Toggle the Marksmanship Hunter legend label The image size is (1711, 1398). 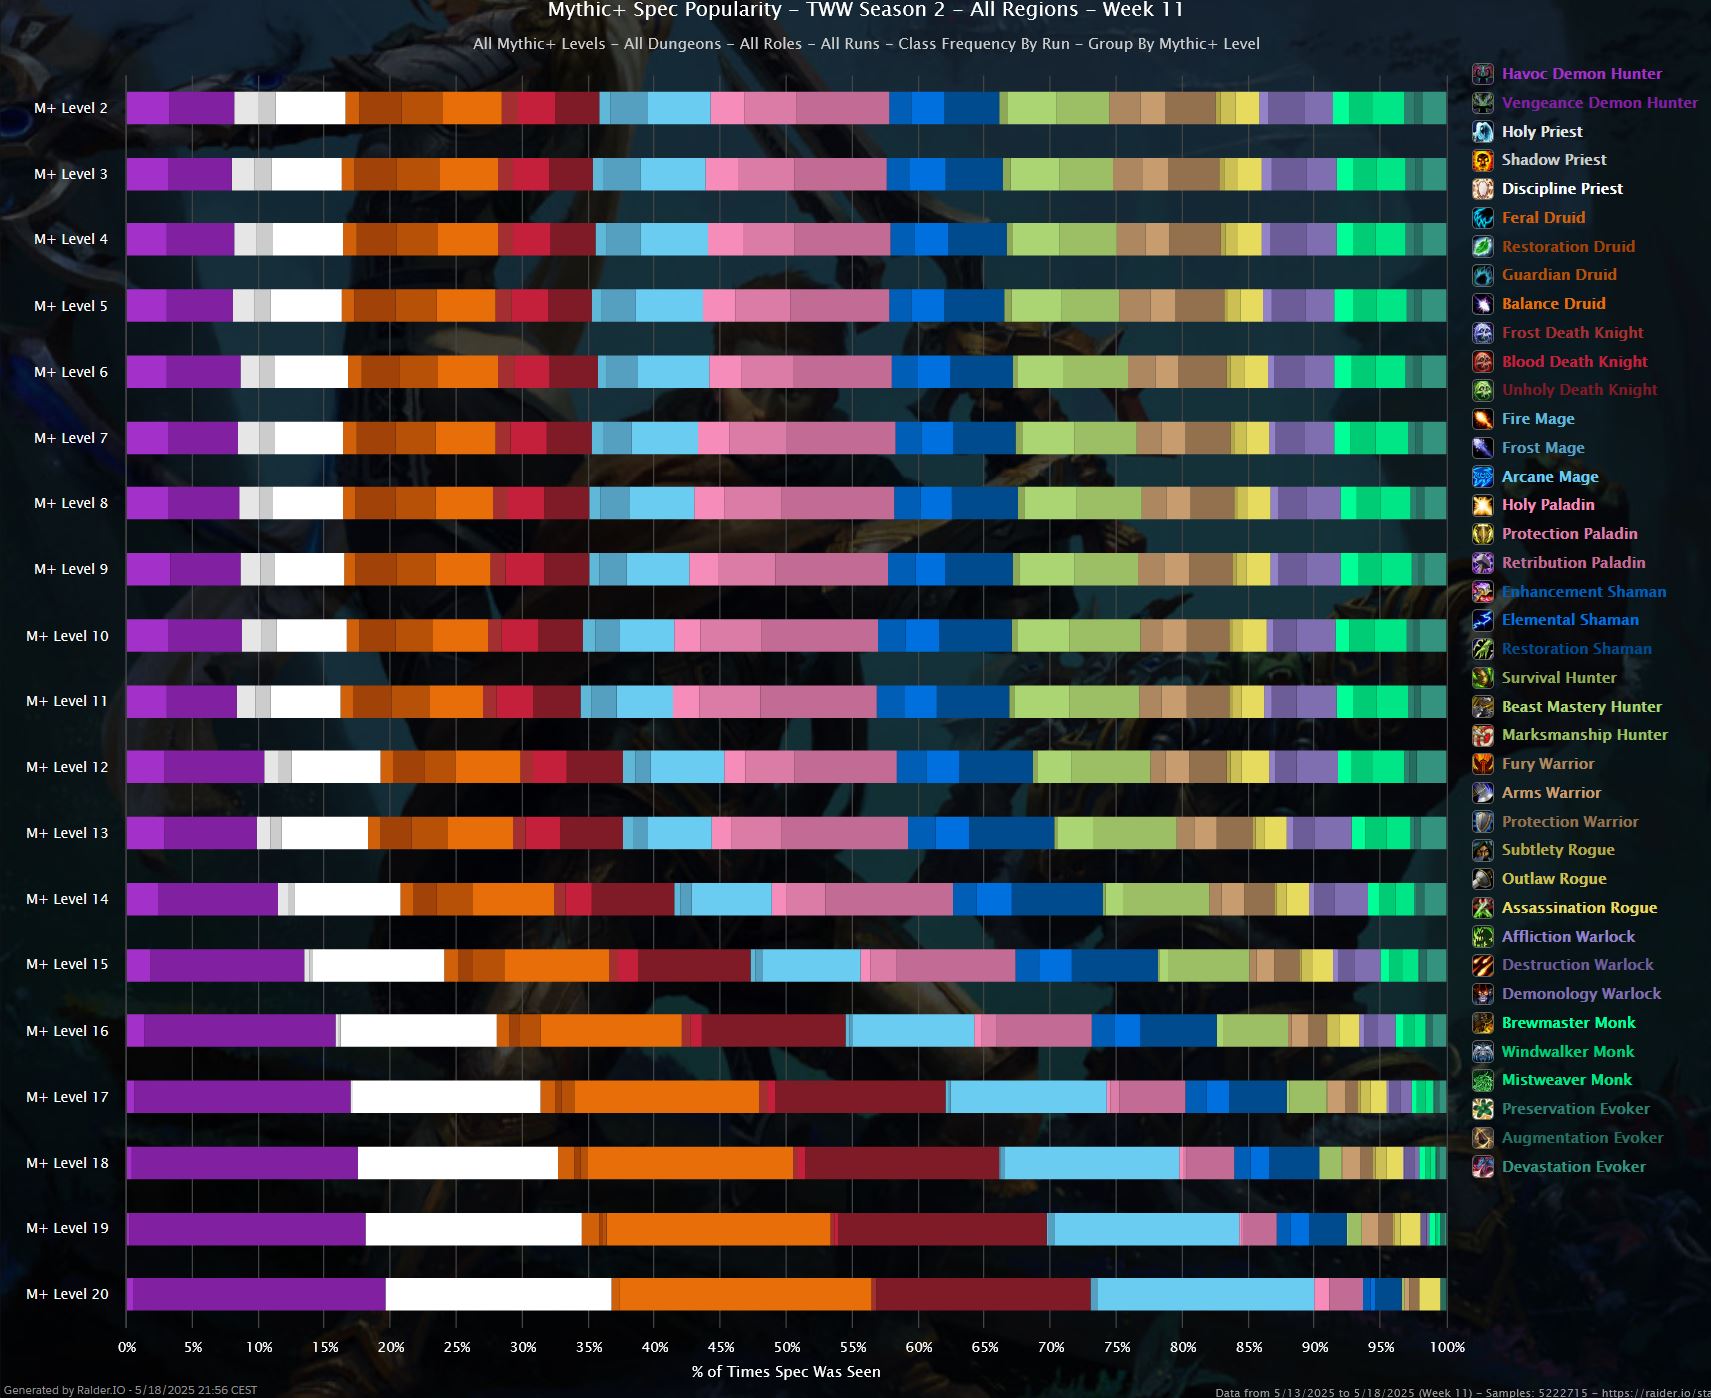coord(1584,735)
